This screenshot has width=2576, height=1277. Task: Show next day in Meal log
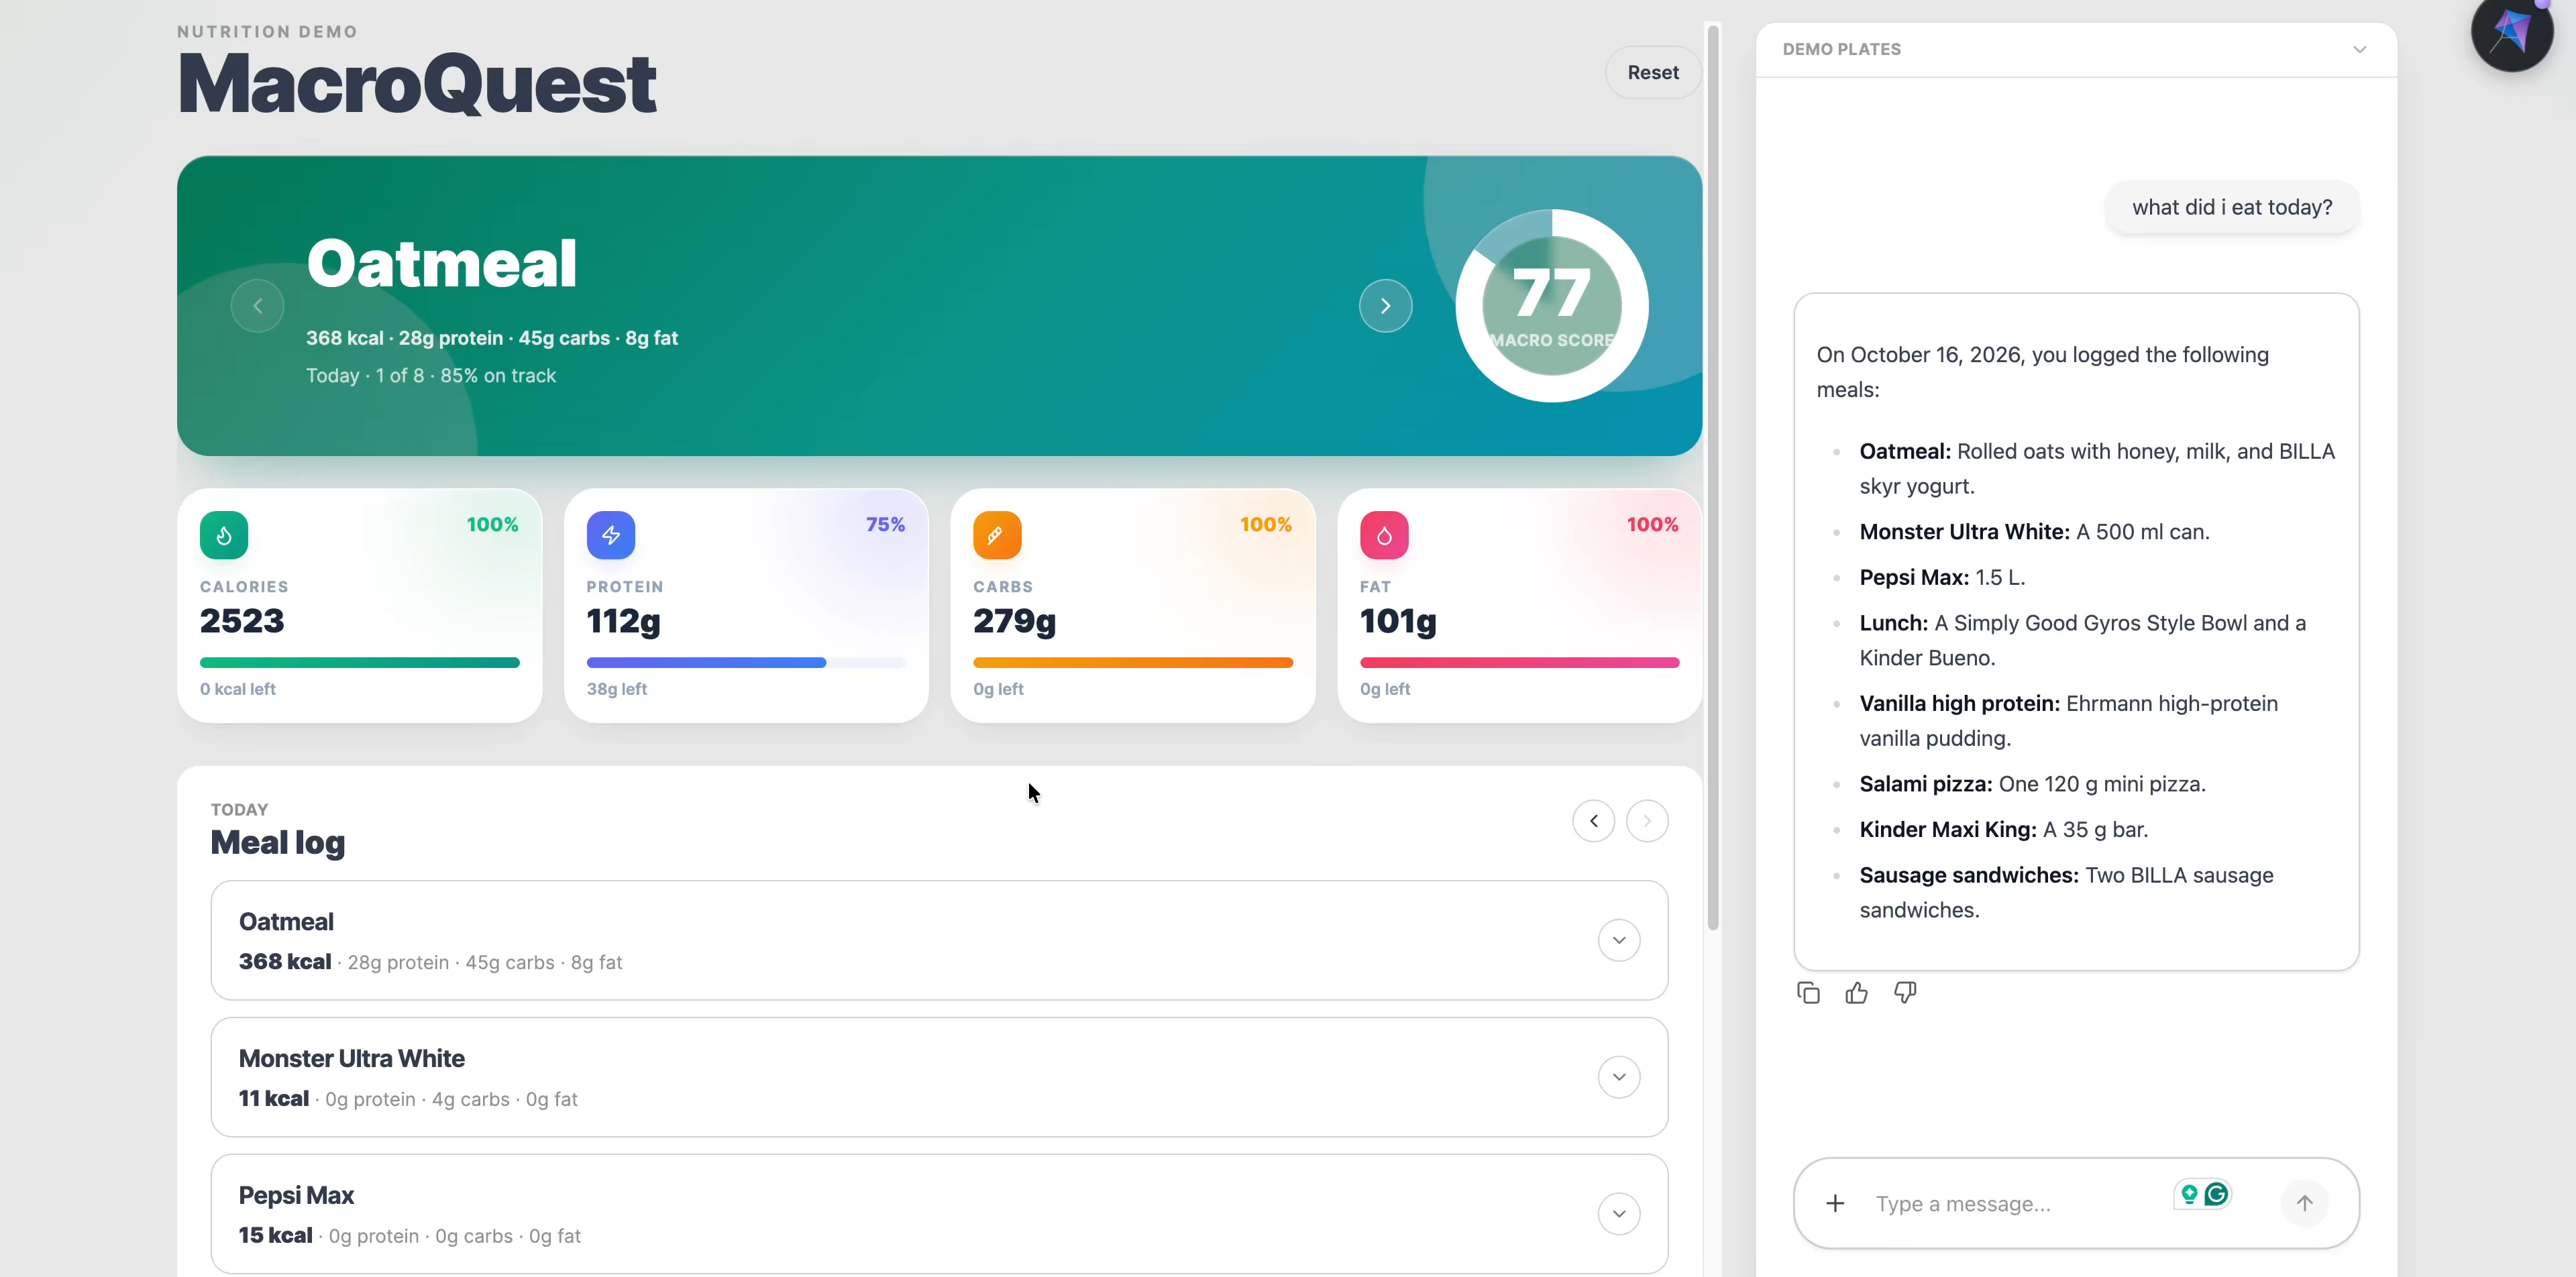(1647, 821)
